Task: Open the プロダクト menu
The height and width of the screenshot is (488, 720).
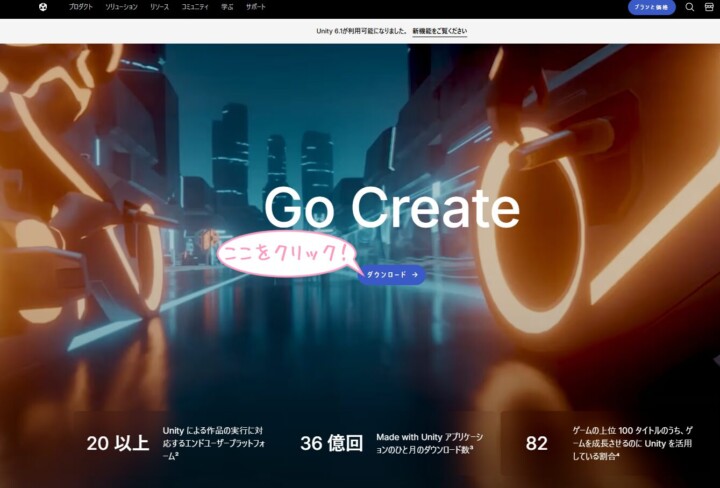Action: 80,7
